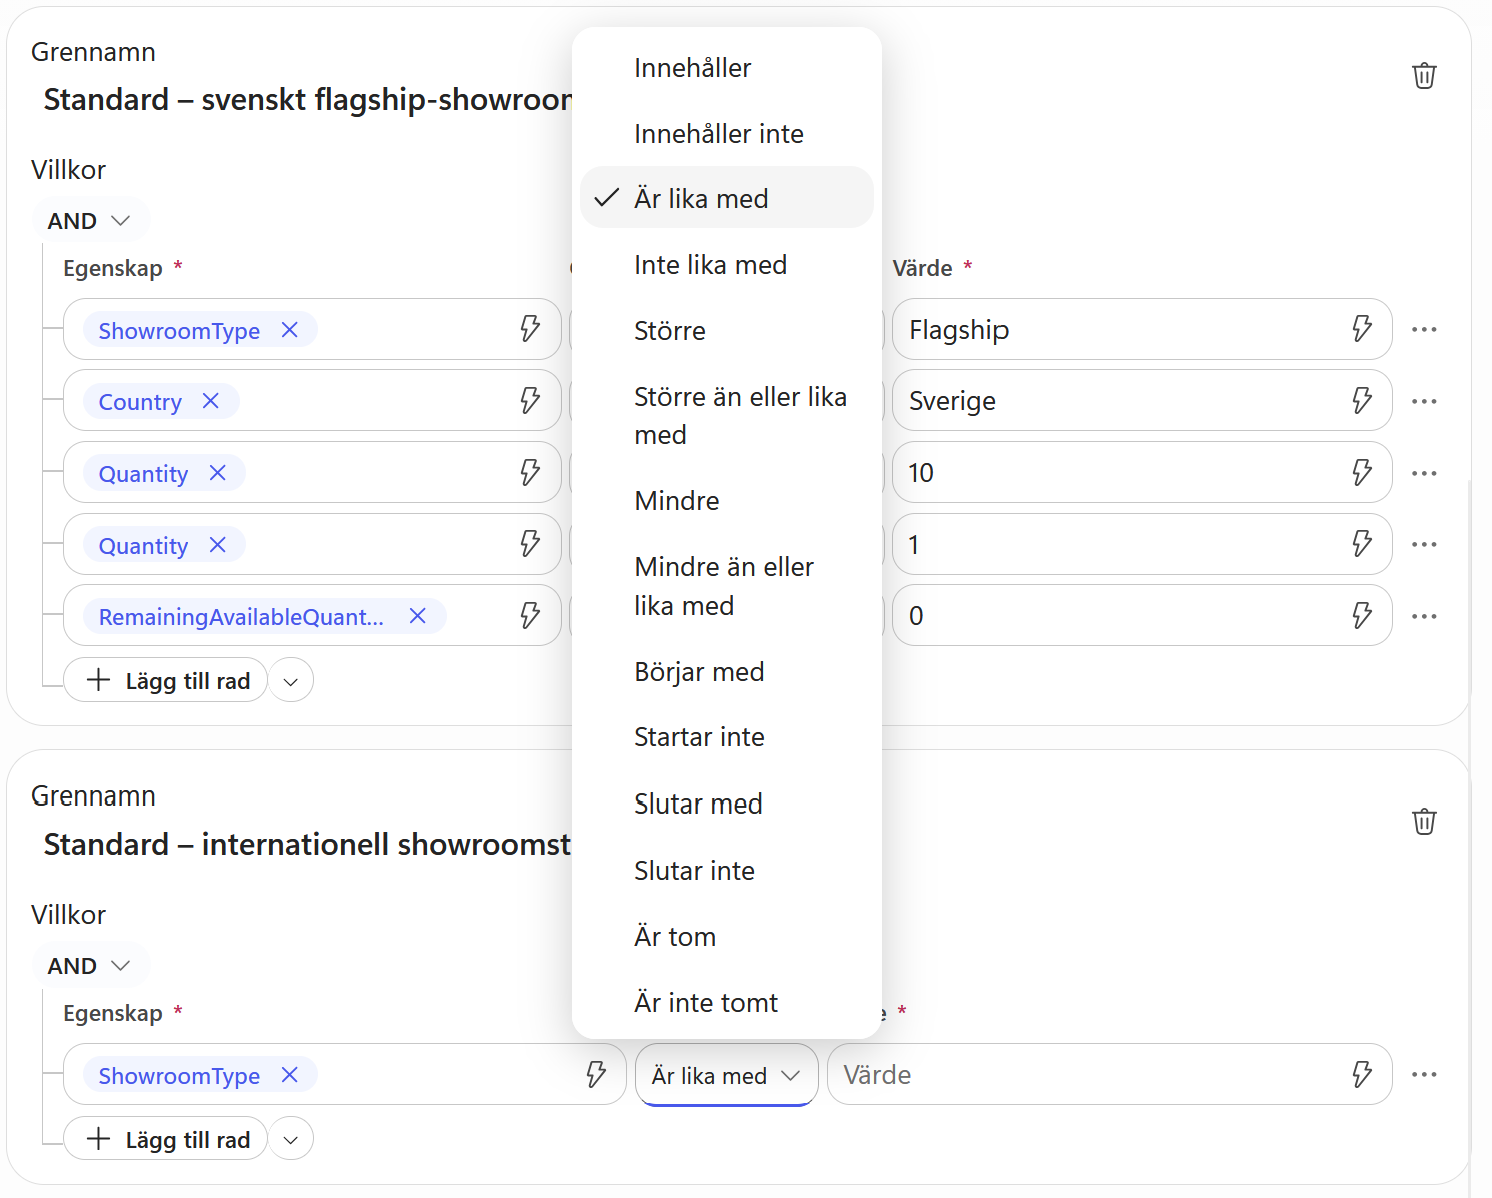Click the lightning icon in the RemainingAvailableQuant... property field
1492x1198 pixels.
coord(530,616)
